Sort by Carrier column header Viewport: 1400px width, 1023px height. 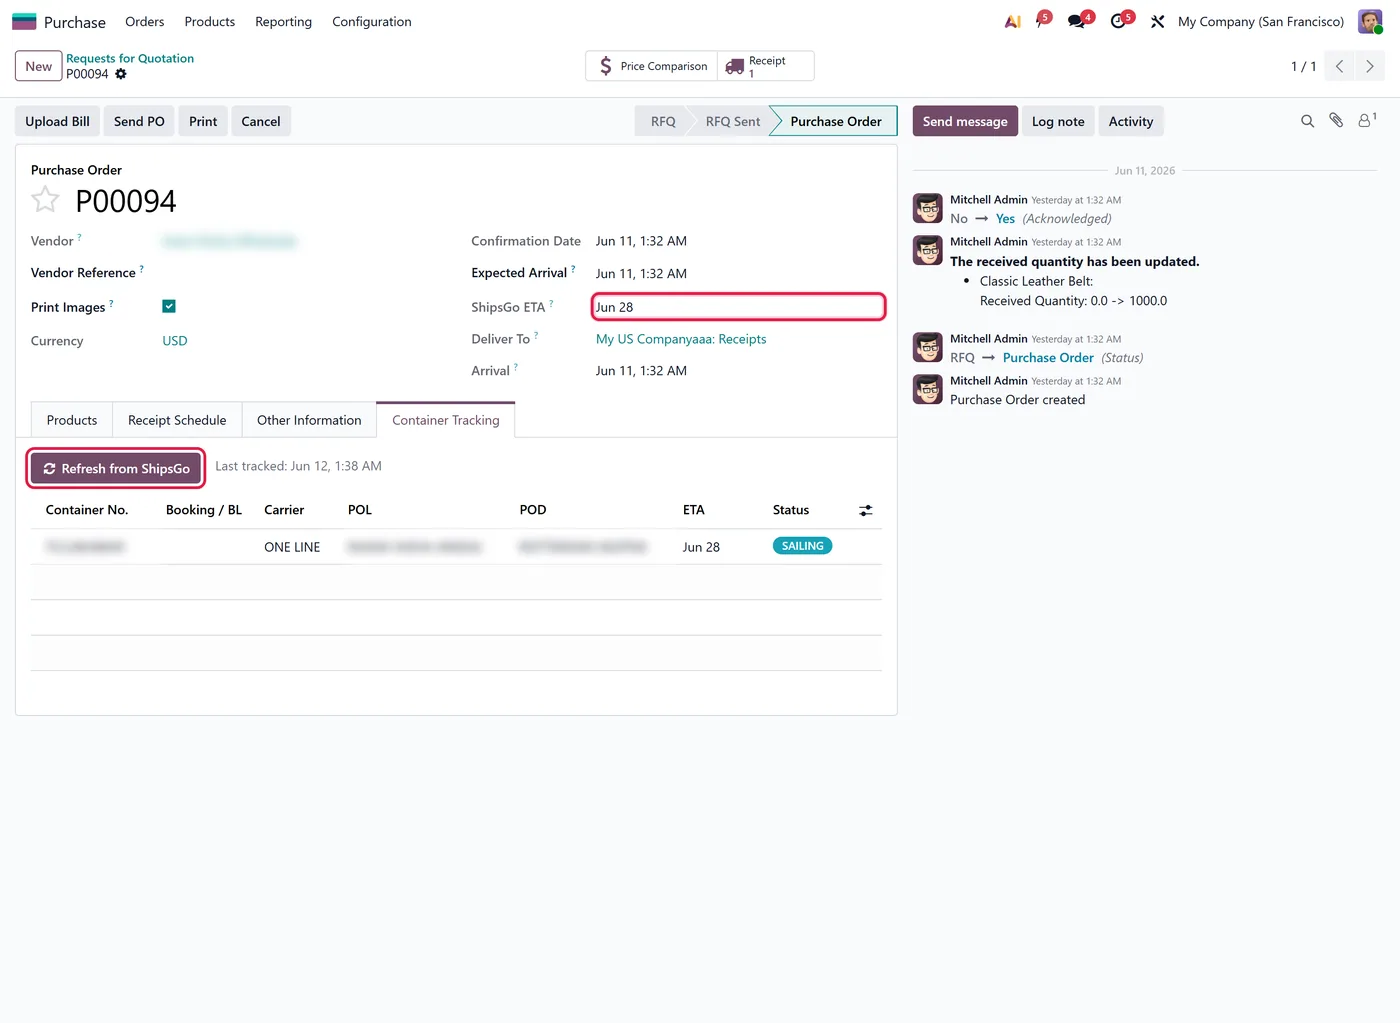(x=284, y=510)
